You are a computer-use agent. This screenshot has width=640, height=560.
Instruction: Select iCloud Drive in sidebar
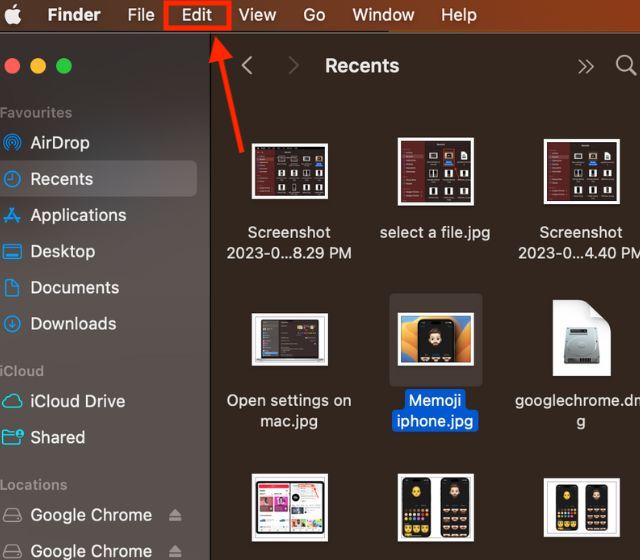pyautogui.click(x=77, y=401)
